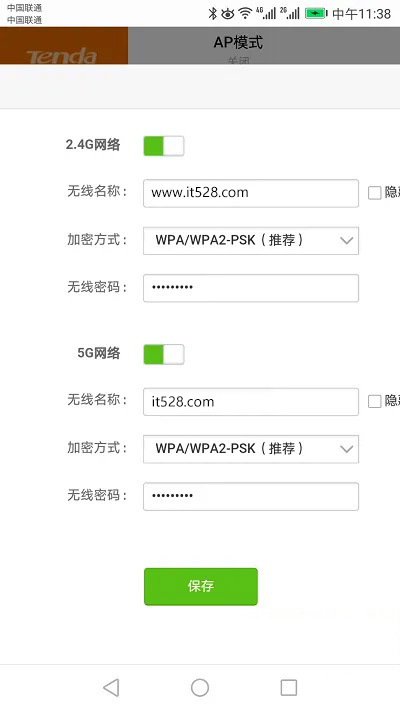
Task: Focus the 2.4G 无线密码 password field
Action: (251, 288)
